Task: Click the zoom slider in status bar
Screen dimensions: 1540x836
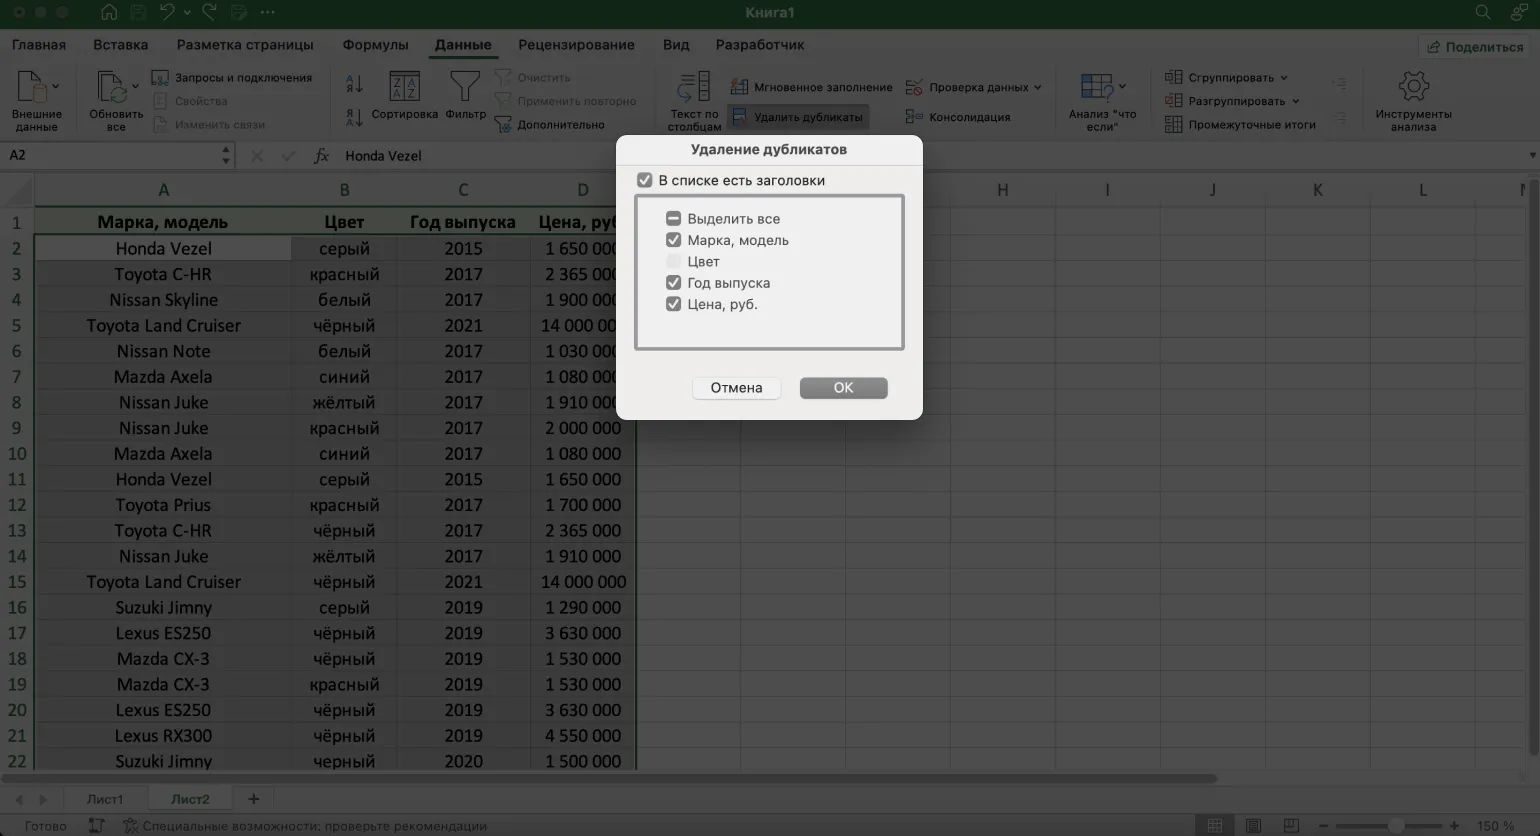Action: pyautogui.click(x=1393, y=826)
